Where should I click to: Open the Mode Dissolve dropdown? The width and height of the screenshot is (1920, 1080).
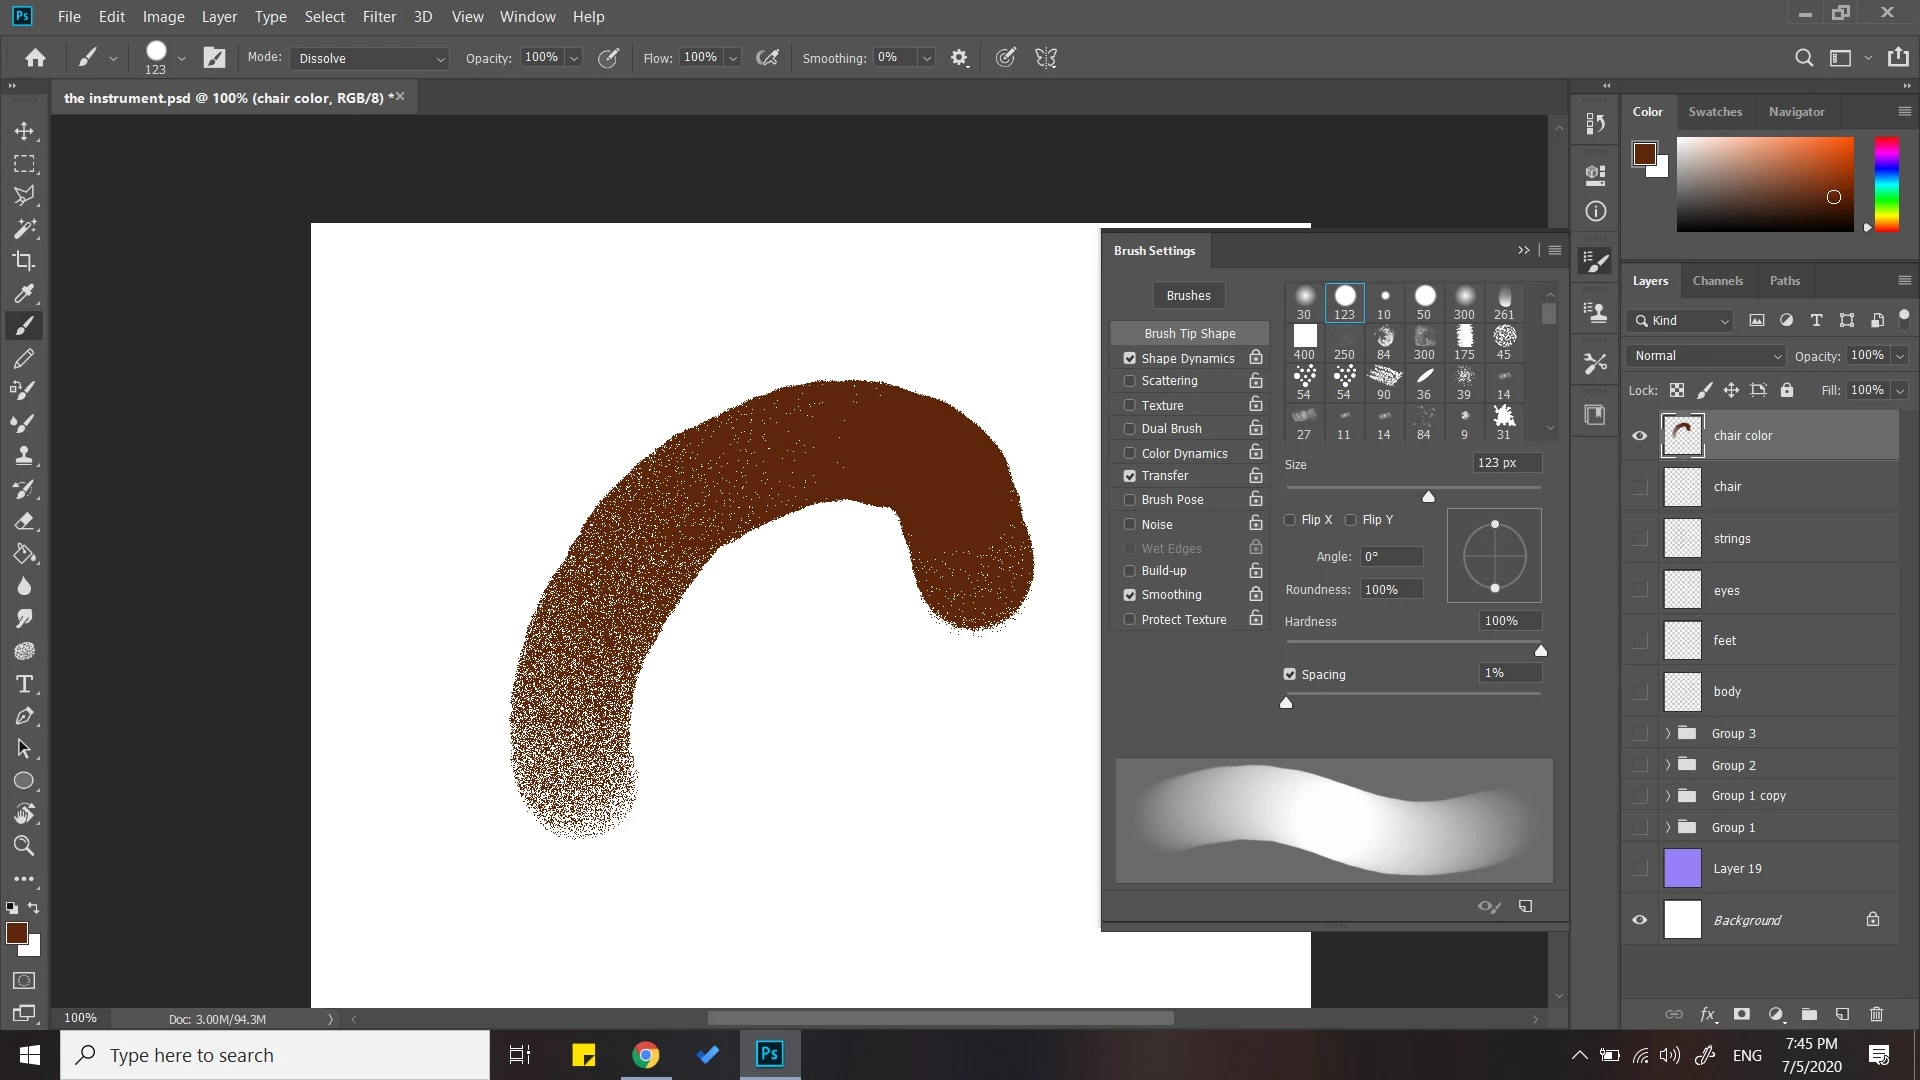[370, 58]
